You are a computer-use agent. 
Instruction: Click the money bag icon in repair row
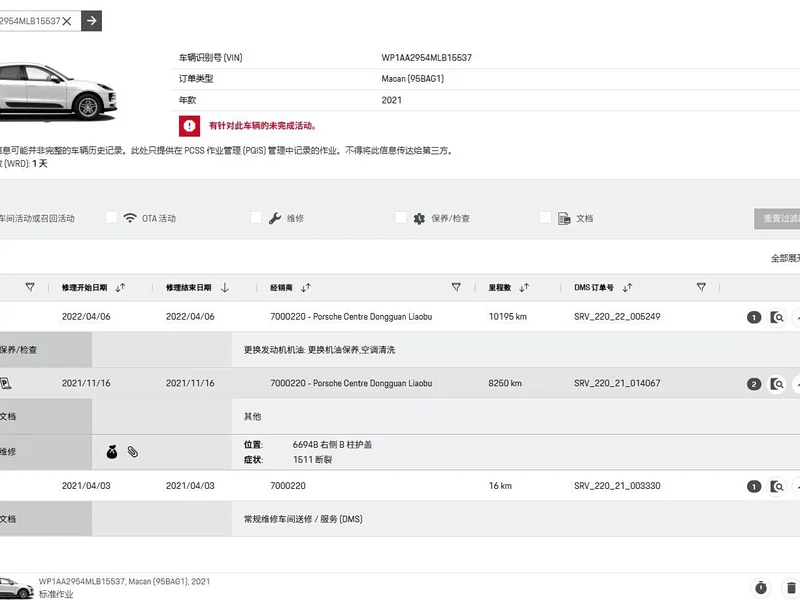112,452
